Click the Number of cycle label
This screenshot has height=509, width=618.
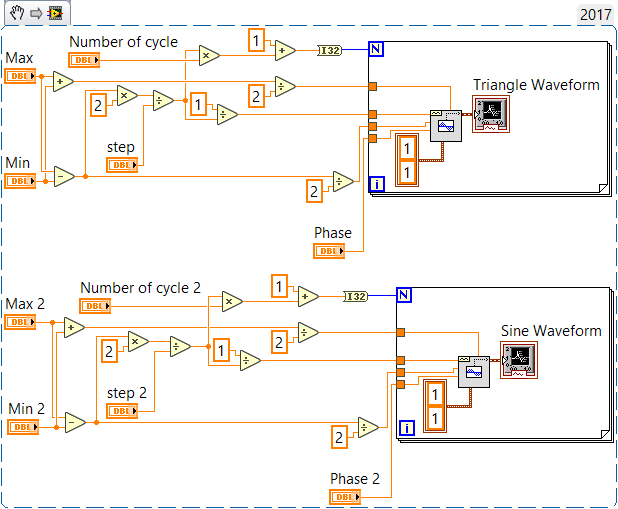(123, 42)
